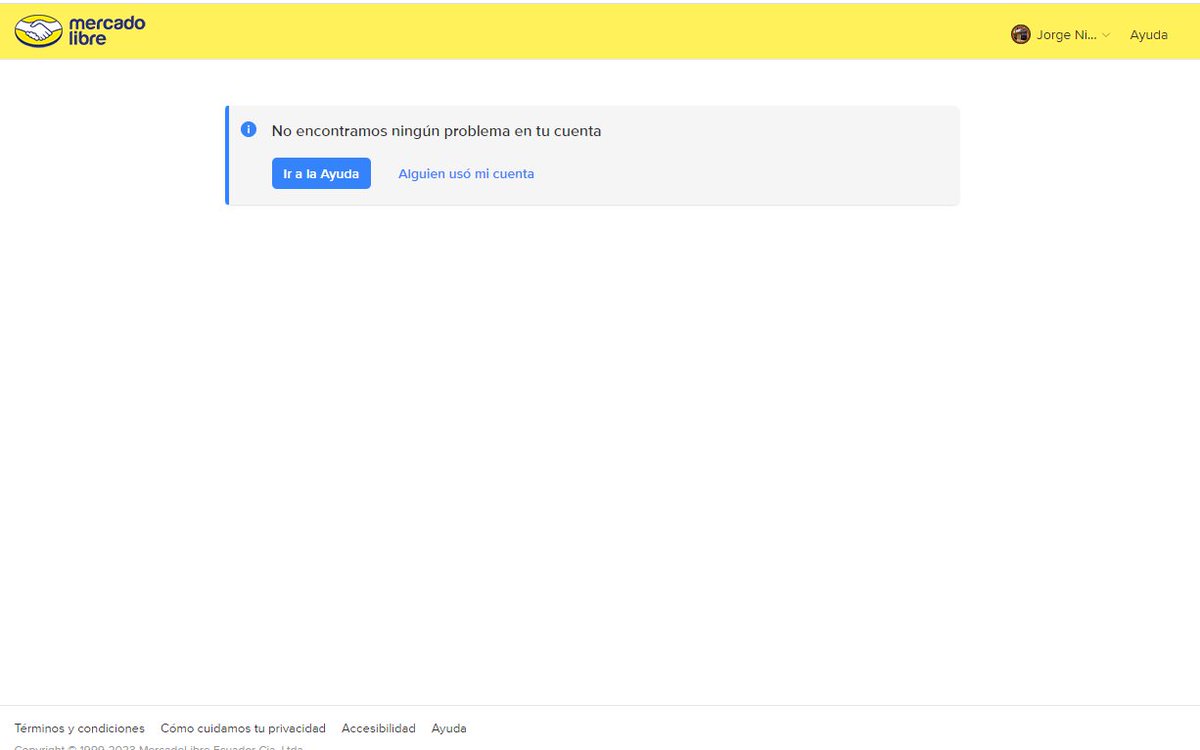Open the Alguien usó mi cuenta link
This screenshot has width=1200, height=750.
click(x=466, y=174)
